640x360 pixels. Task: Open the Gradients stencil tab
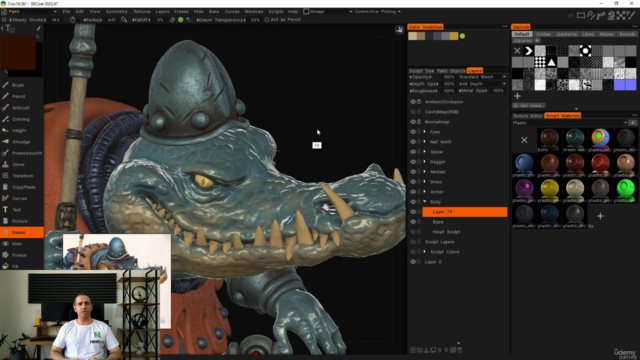[x=567, y=34]
